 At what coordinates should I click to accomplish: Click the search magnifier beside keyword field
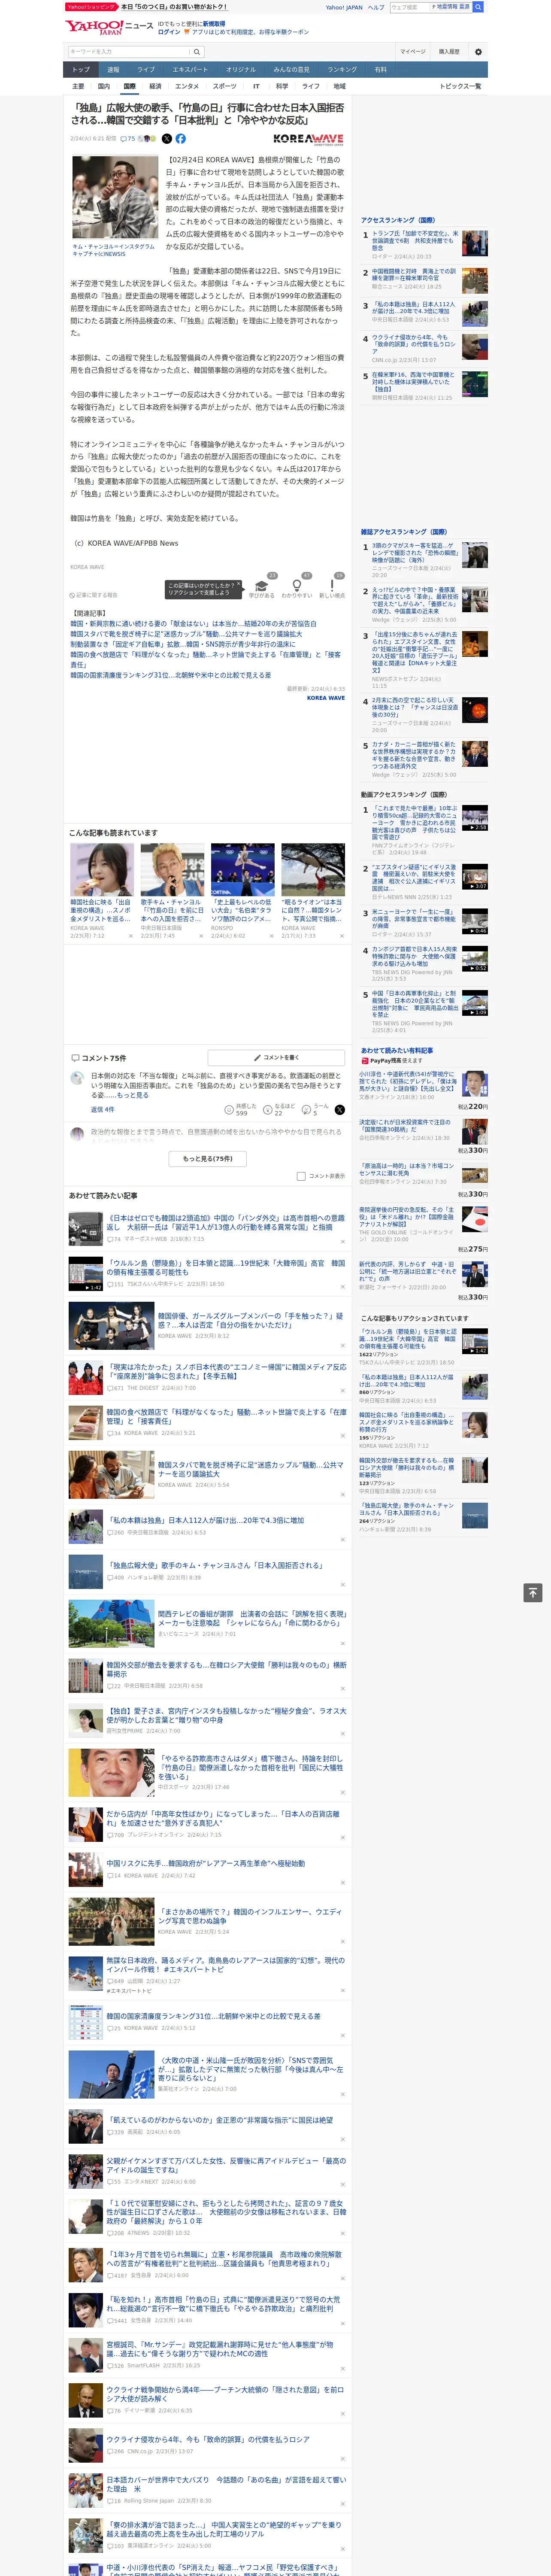point(197,52)
